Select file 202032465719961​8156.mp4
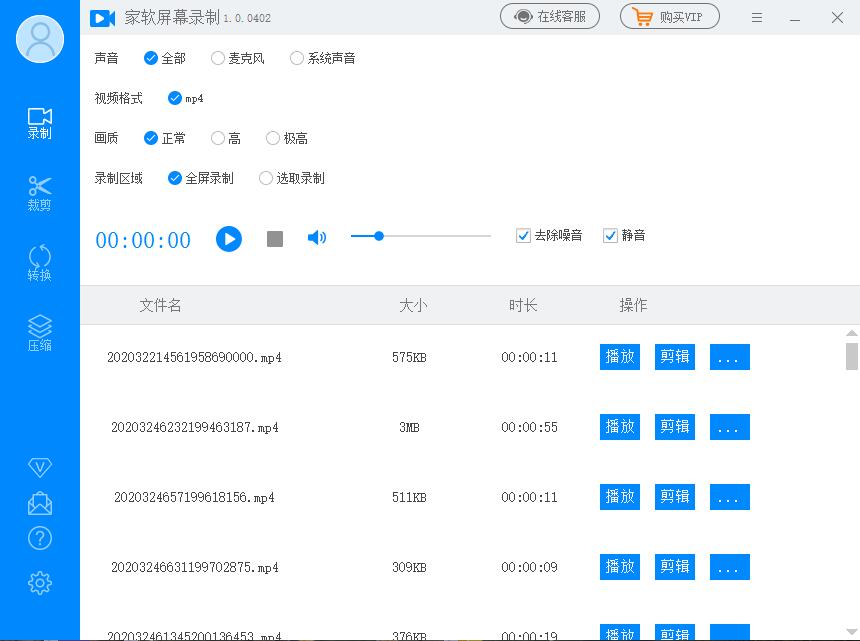860x641 pixels. 194,497
